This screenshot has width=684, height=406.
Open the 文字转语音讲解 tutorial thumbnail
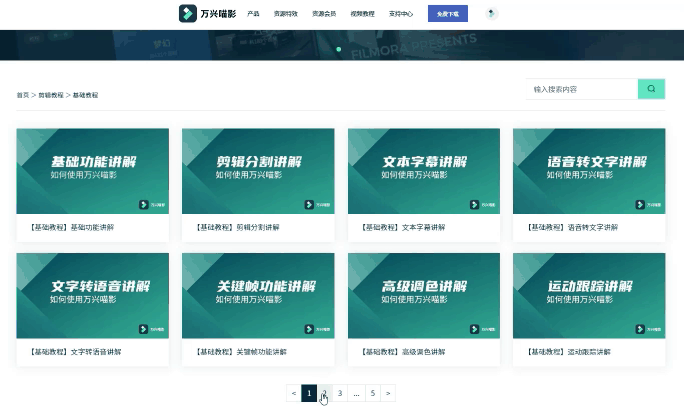[92, 296]
